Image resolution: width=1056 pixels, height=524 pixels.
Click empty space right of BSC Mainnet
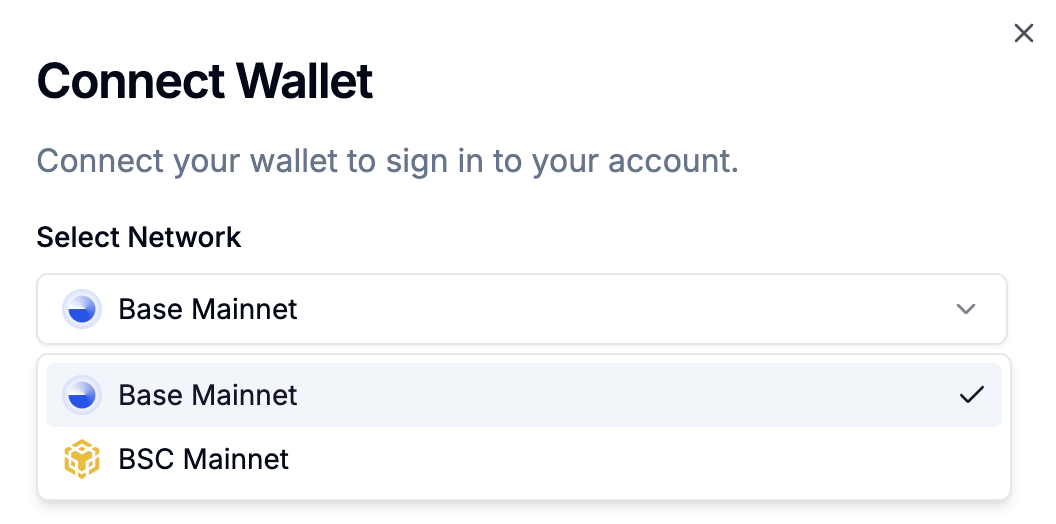click(x=640, y=459)
